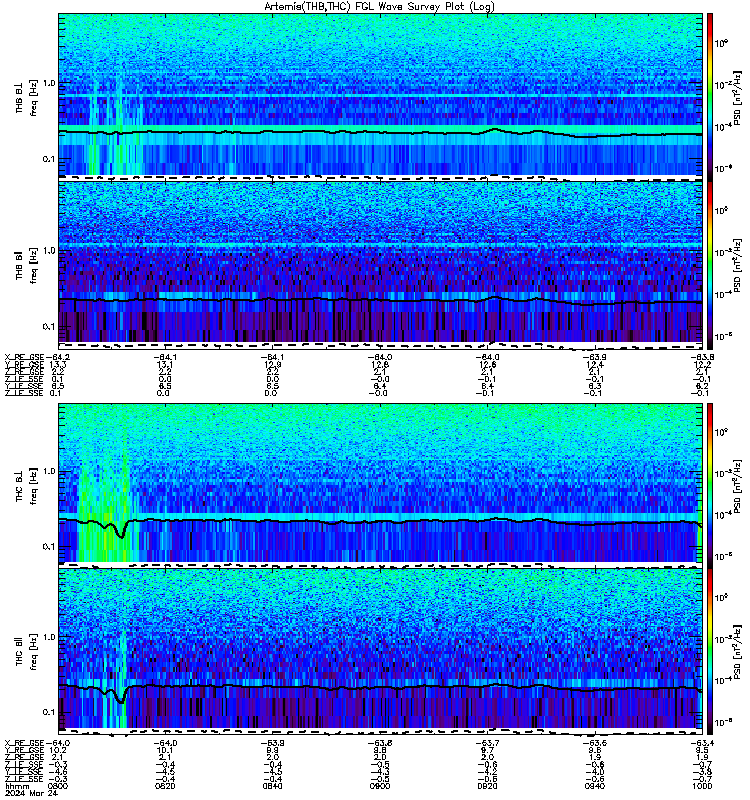This screenshot has width=750, height=800.
Task: Click the '1.0' tick in THB B∥ panel
Action: pyautogui.click(x=49, y=251)
